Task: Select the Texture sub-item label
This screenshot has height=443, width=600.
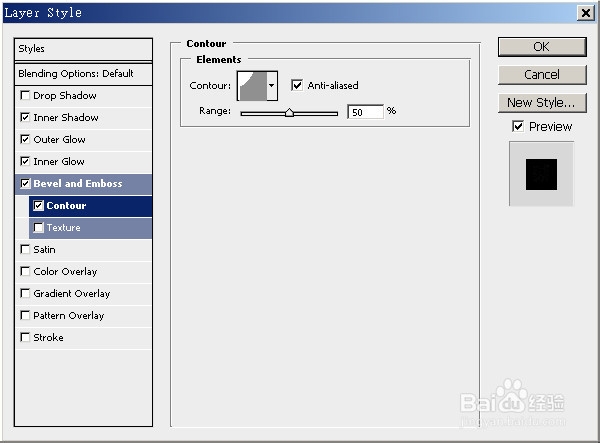Action: coord(64,228)
